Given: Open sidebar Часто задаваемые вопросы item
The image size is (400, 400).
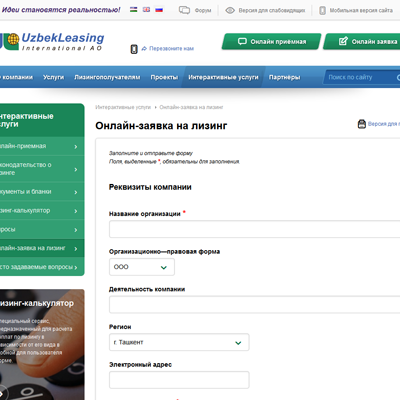Looking at the screenshot, I should coord(42,267).
